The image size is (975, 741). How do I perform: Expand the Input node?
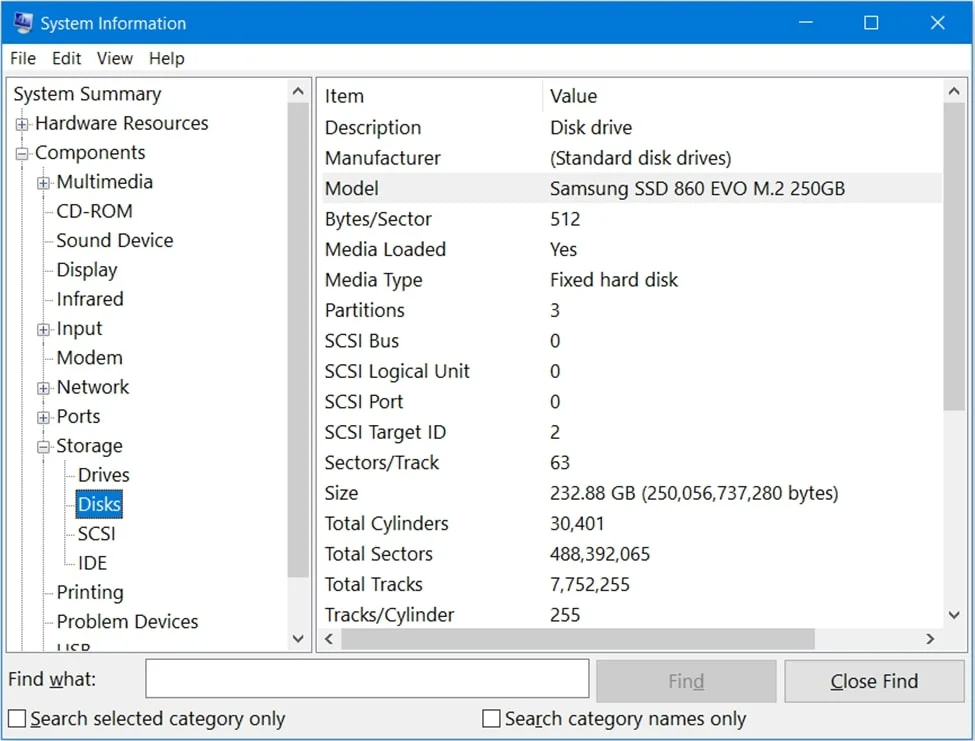44,329
